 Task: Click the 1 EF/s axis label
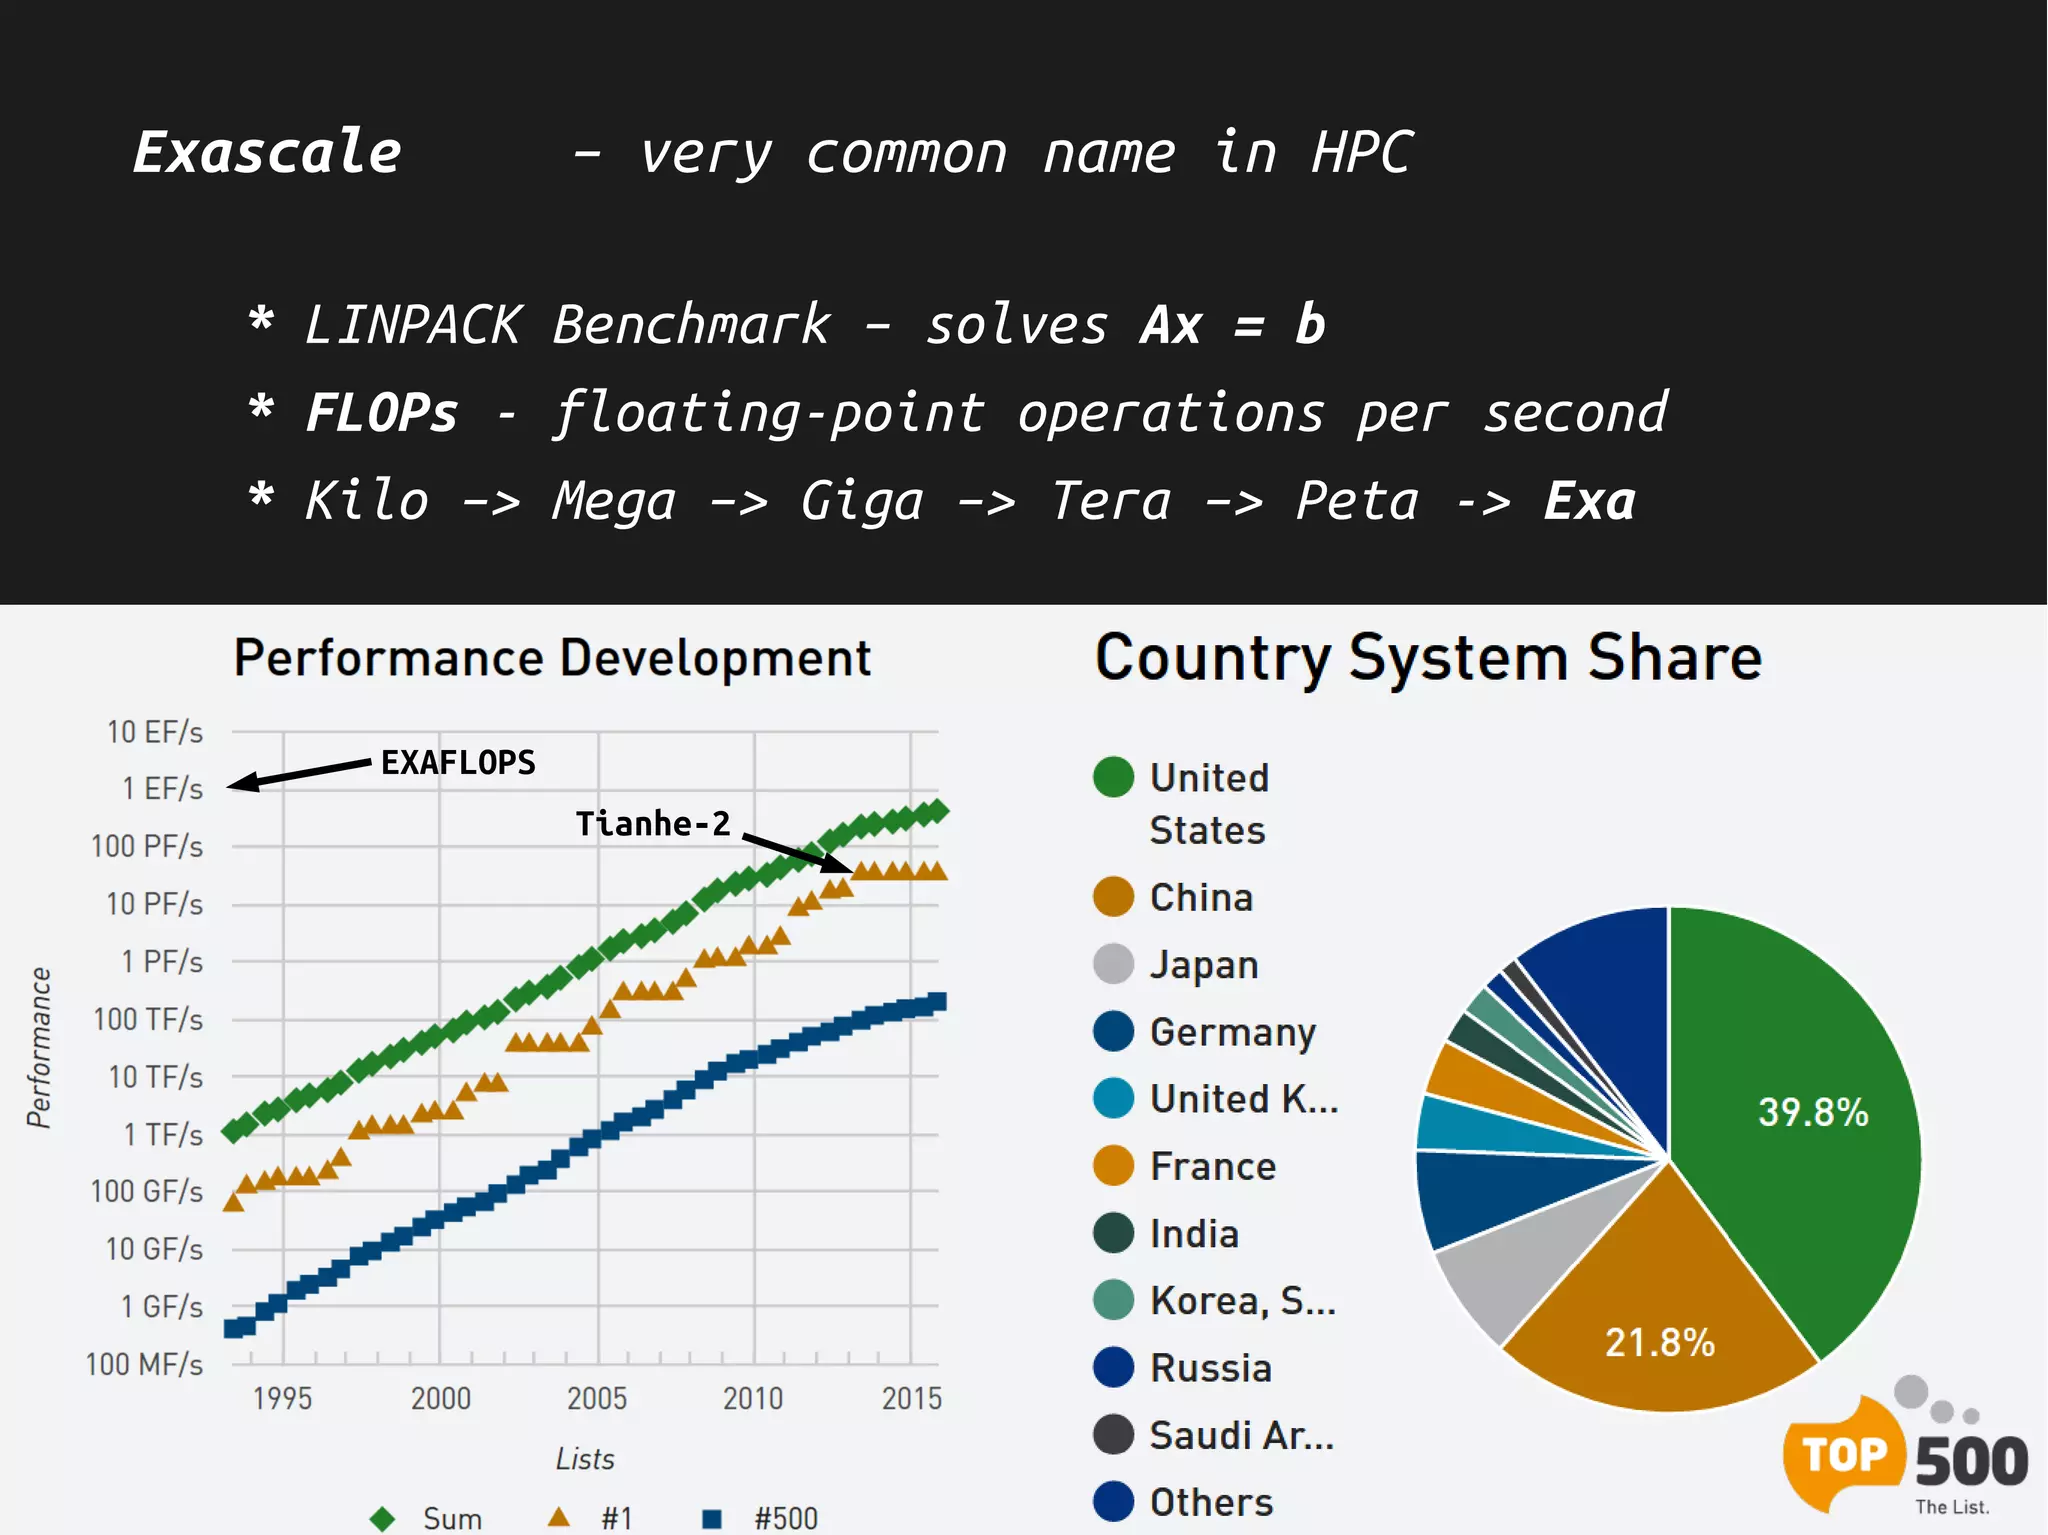pos(163,789)
